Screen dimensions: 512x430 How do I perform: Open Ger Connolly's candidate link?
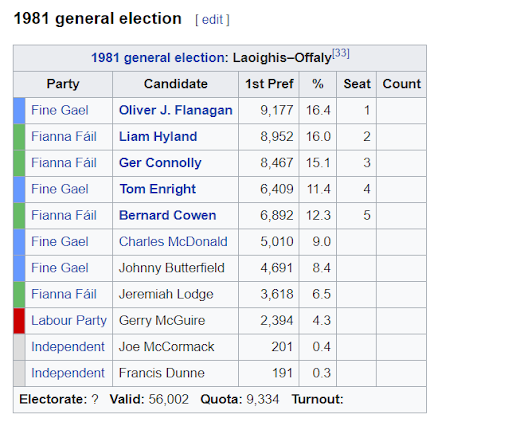pyautogui.click(x=160, y=163)
